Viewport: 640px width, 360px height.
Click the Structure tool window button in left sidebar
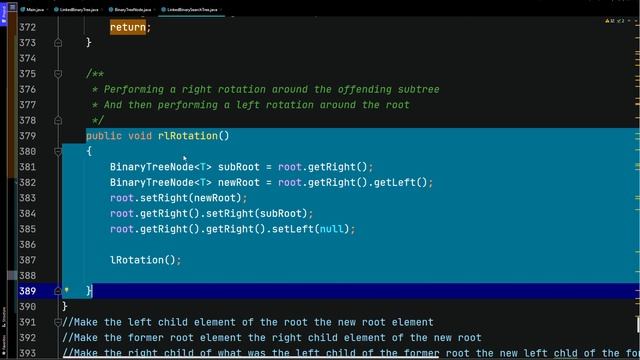point(4,317)
